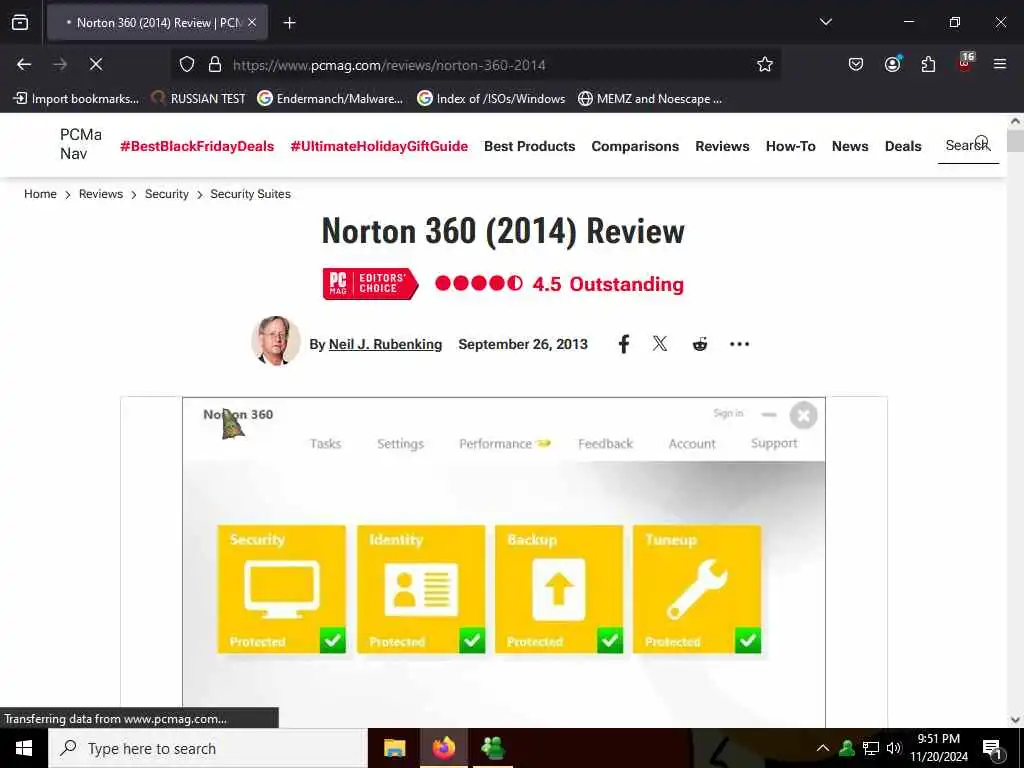This screenshot has height=768, width=1024.
Task: Open the Firefox account icon
Action: coord(892,63)
